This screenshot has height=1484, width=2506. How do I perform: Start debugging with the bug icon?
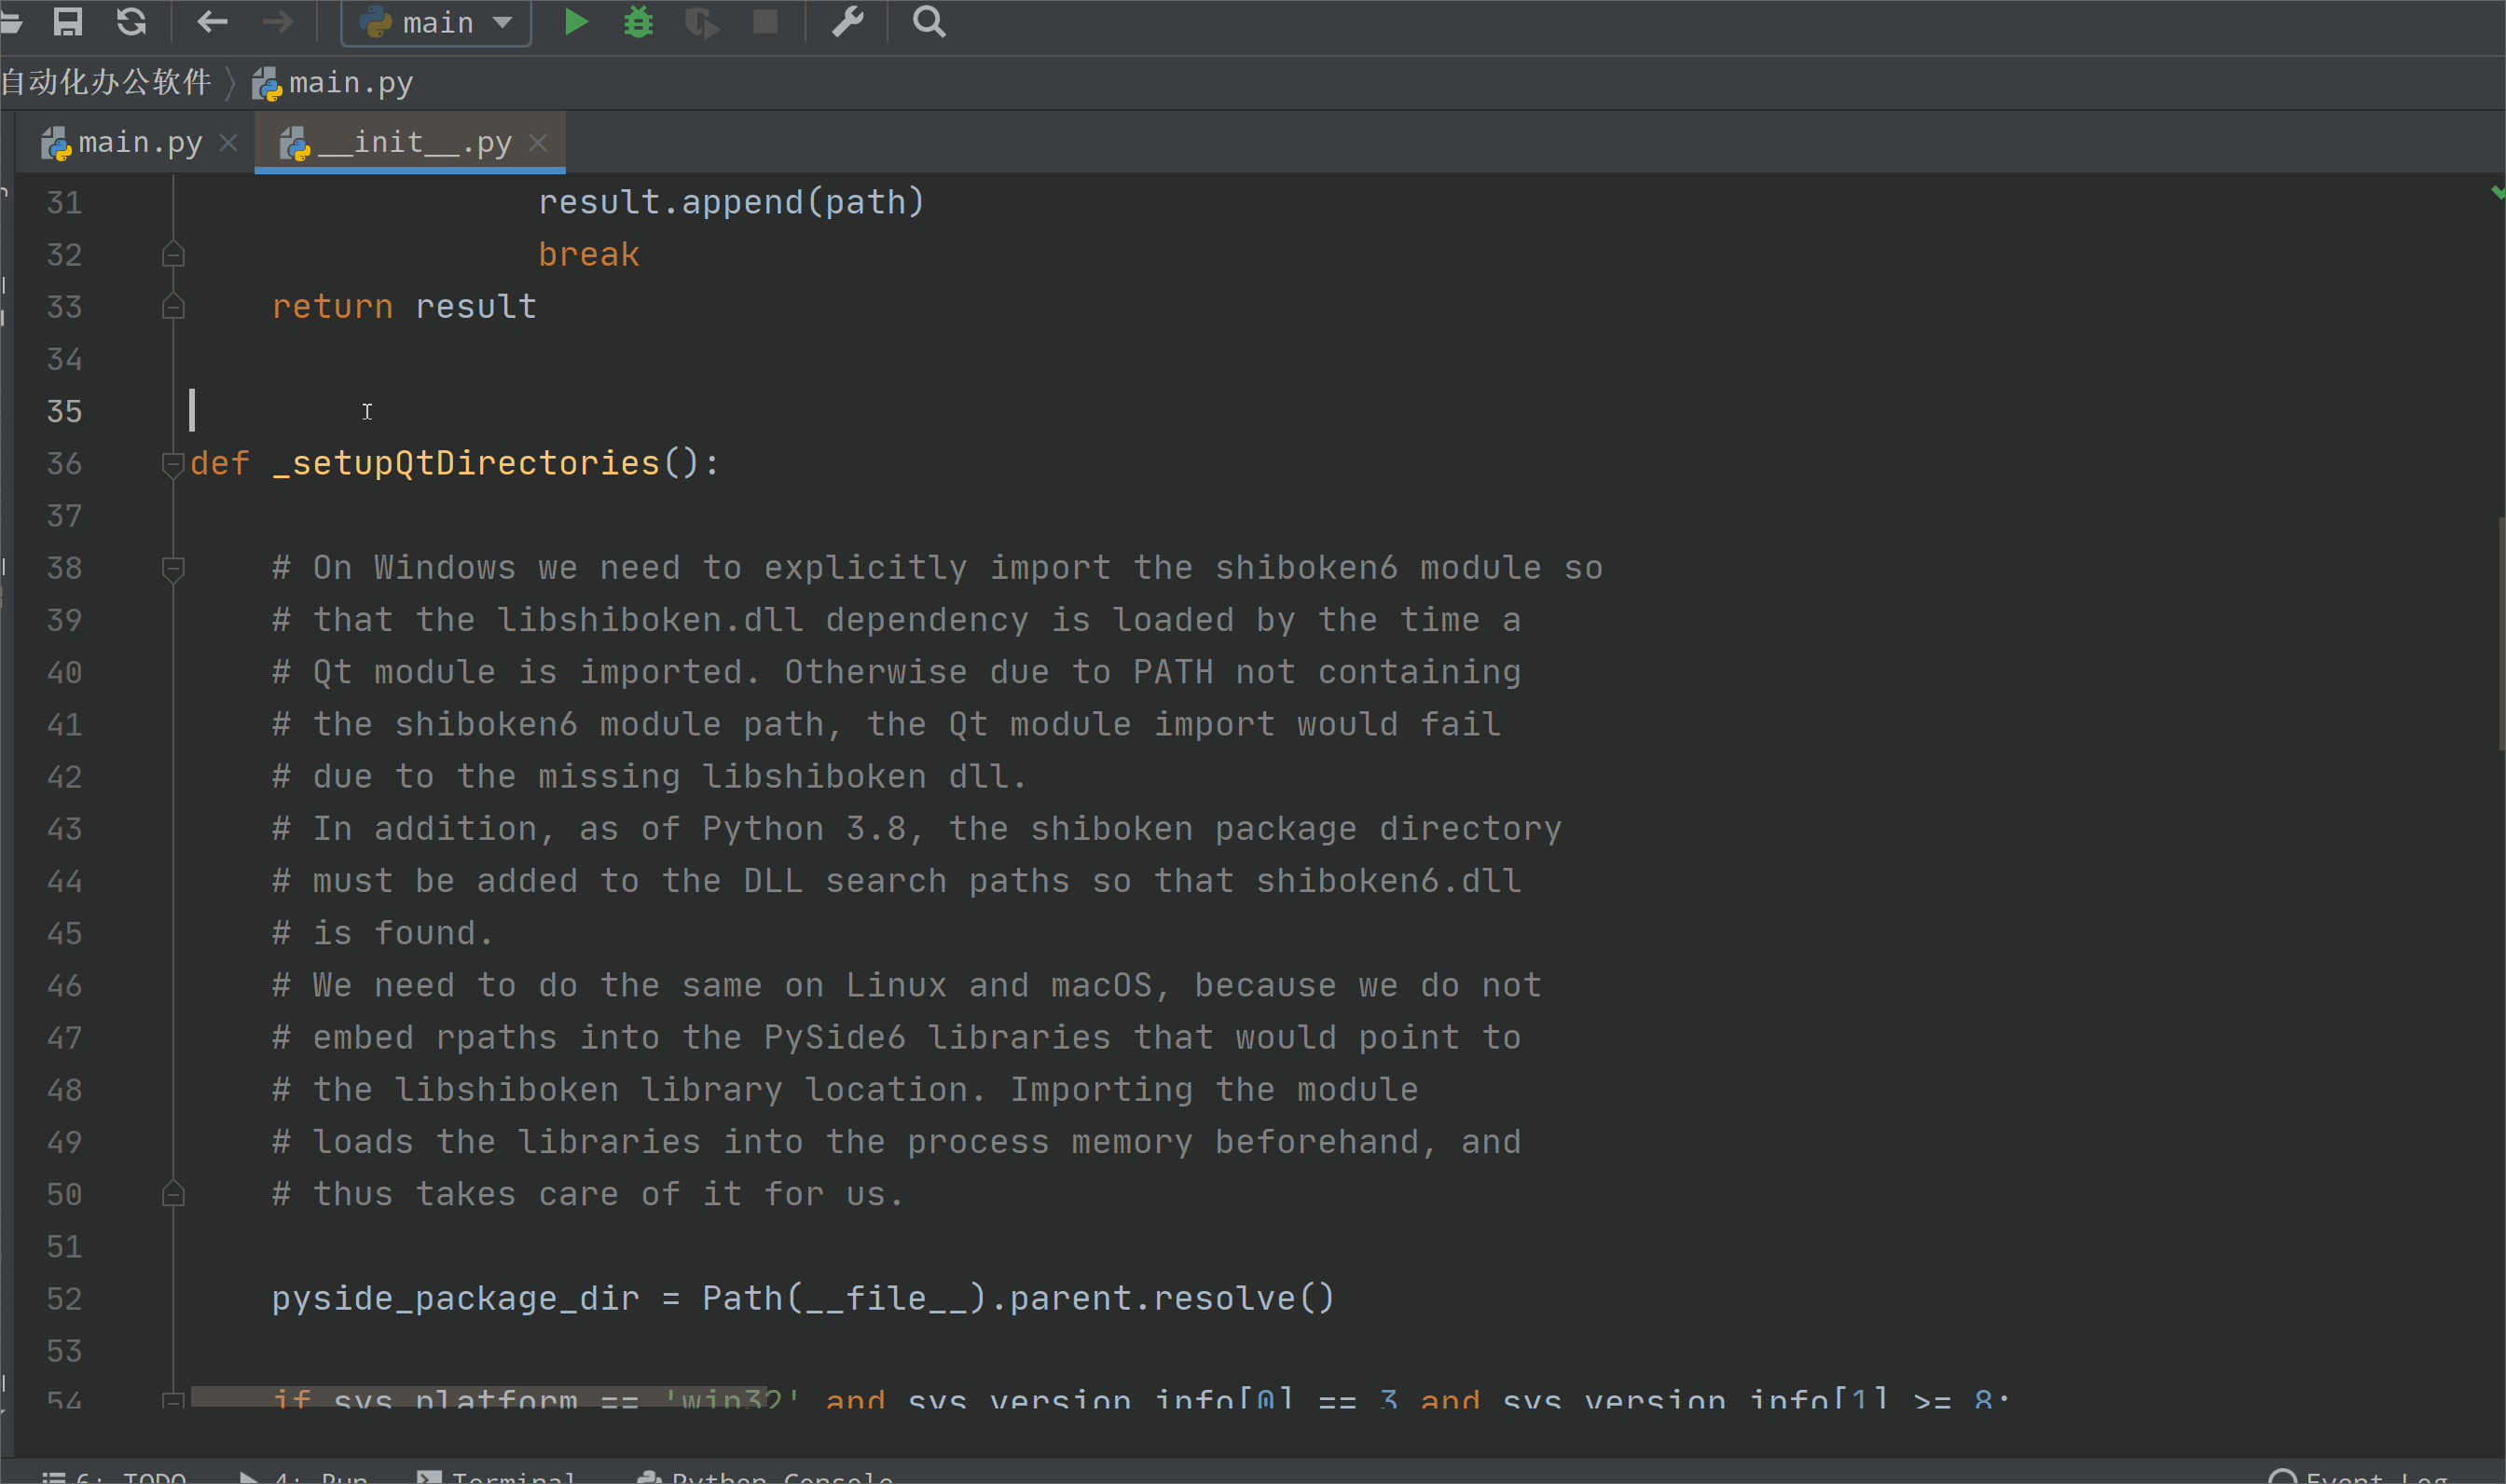pos(638,21)
